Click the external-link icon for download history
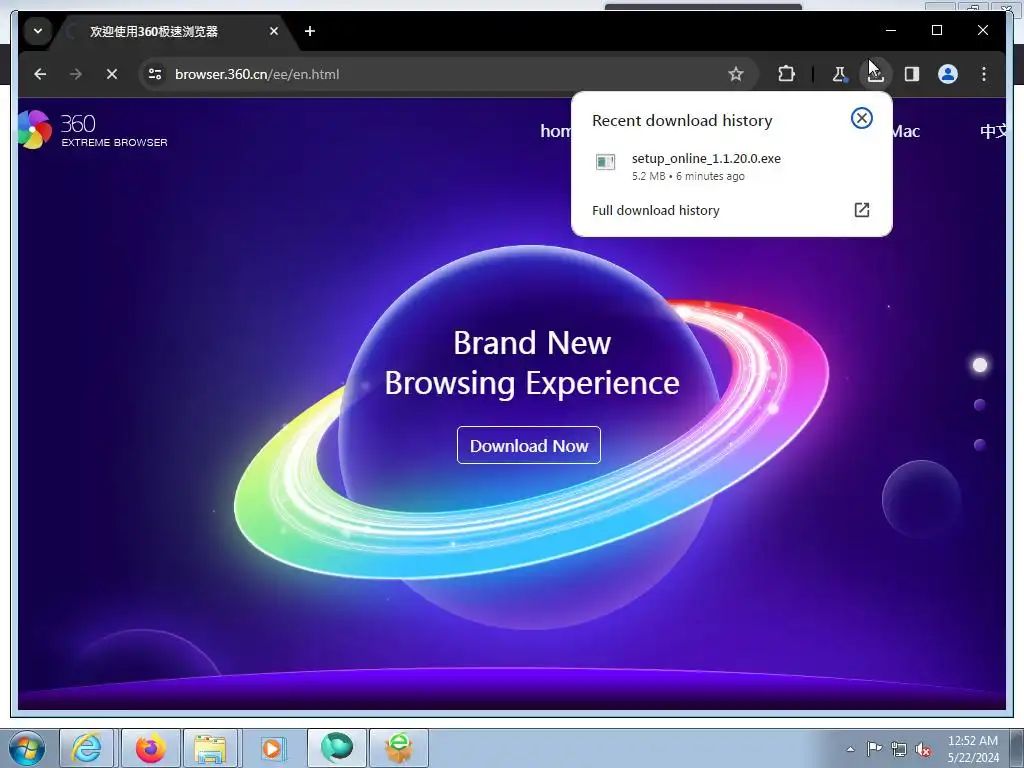 [861, 210]
